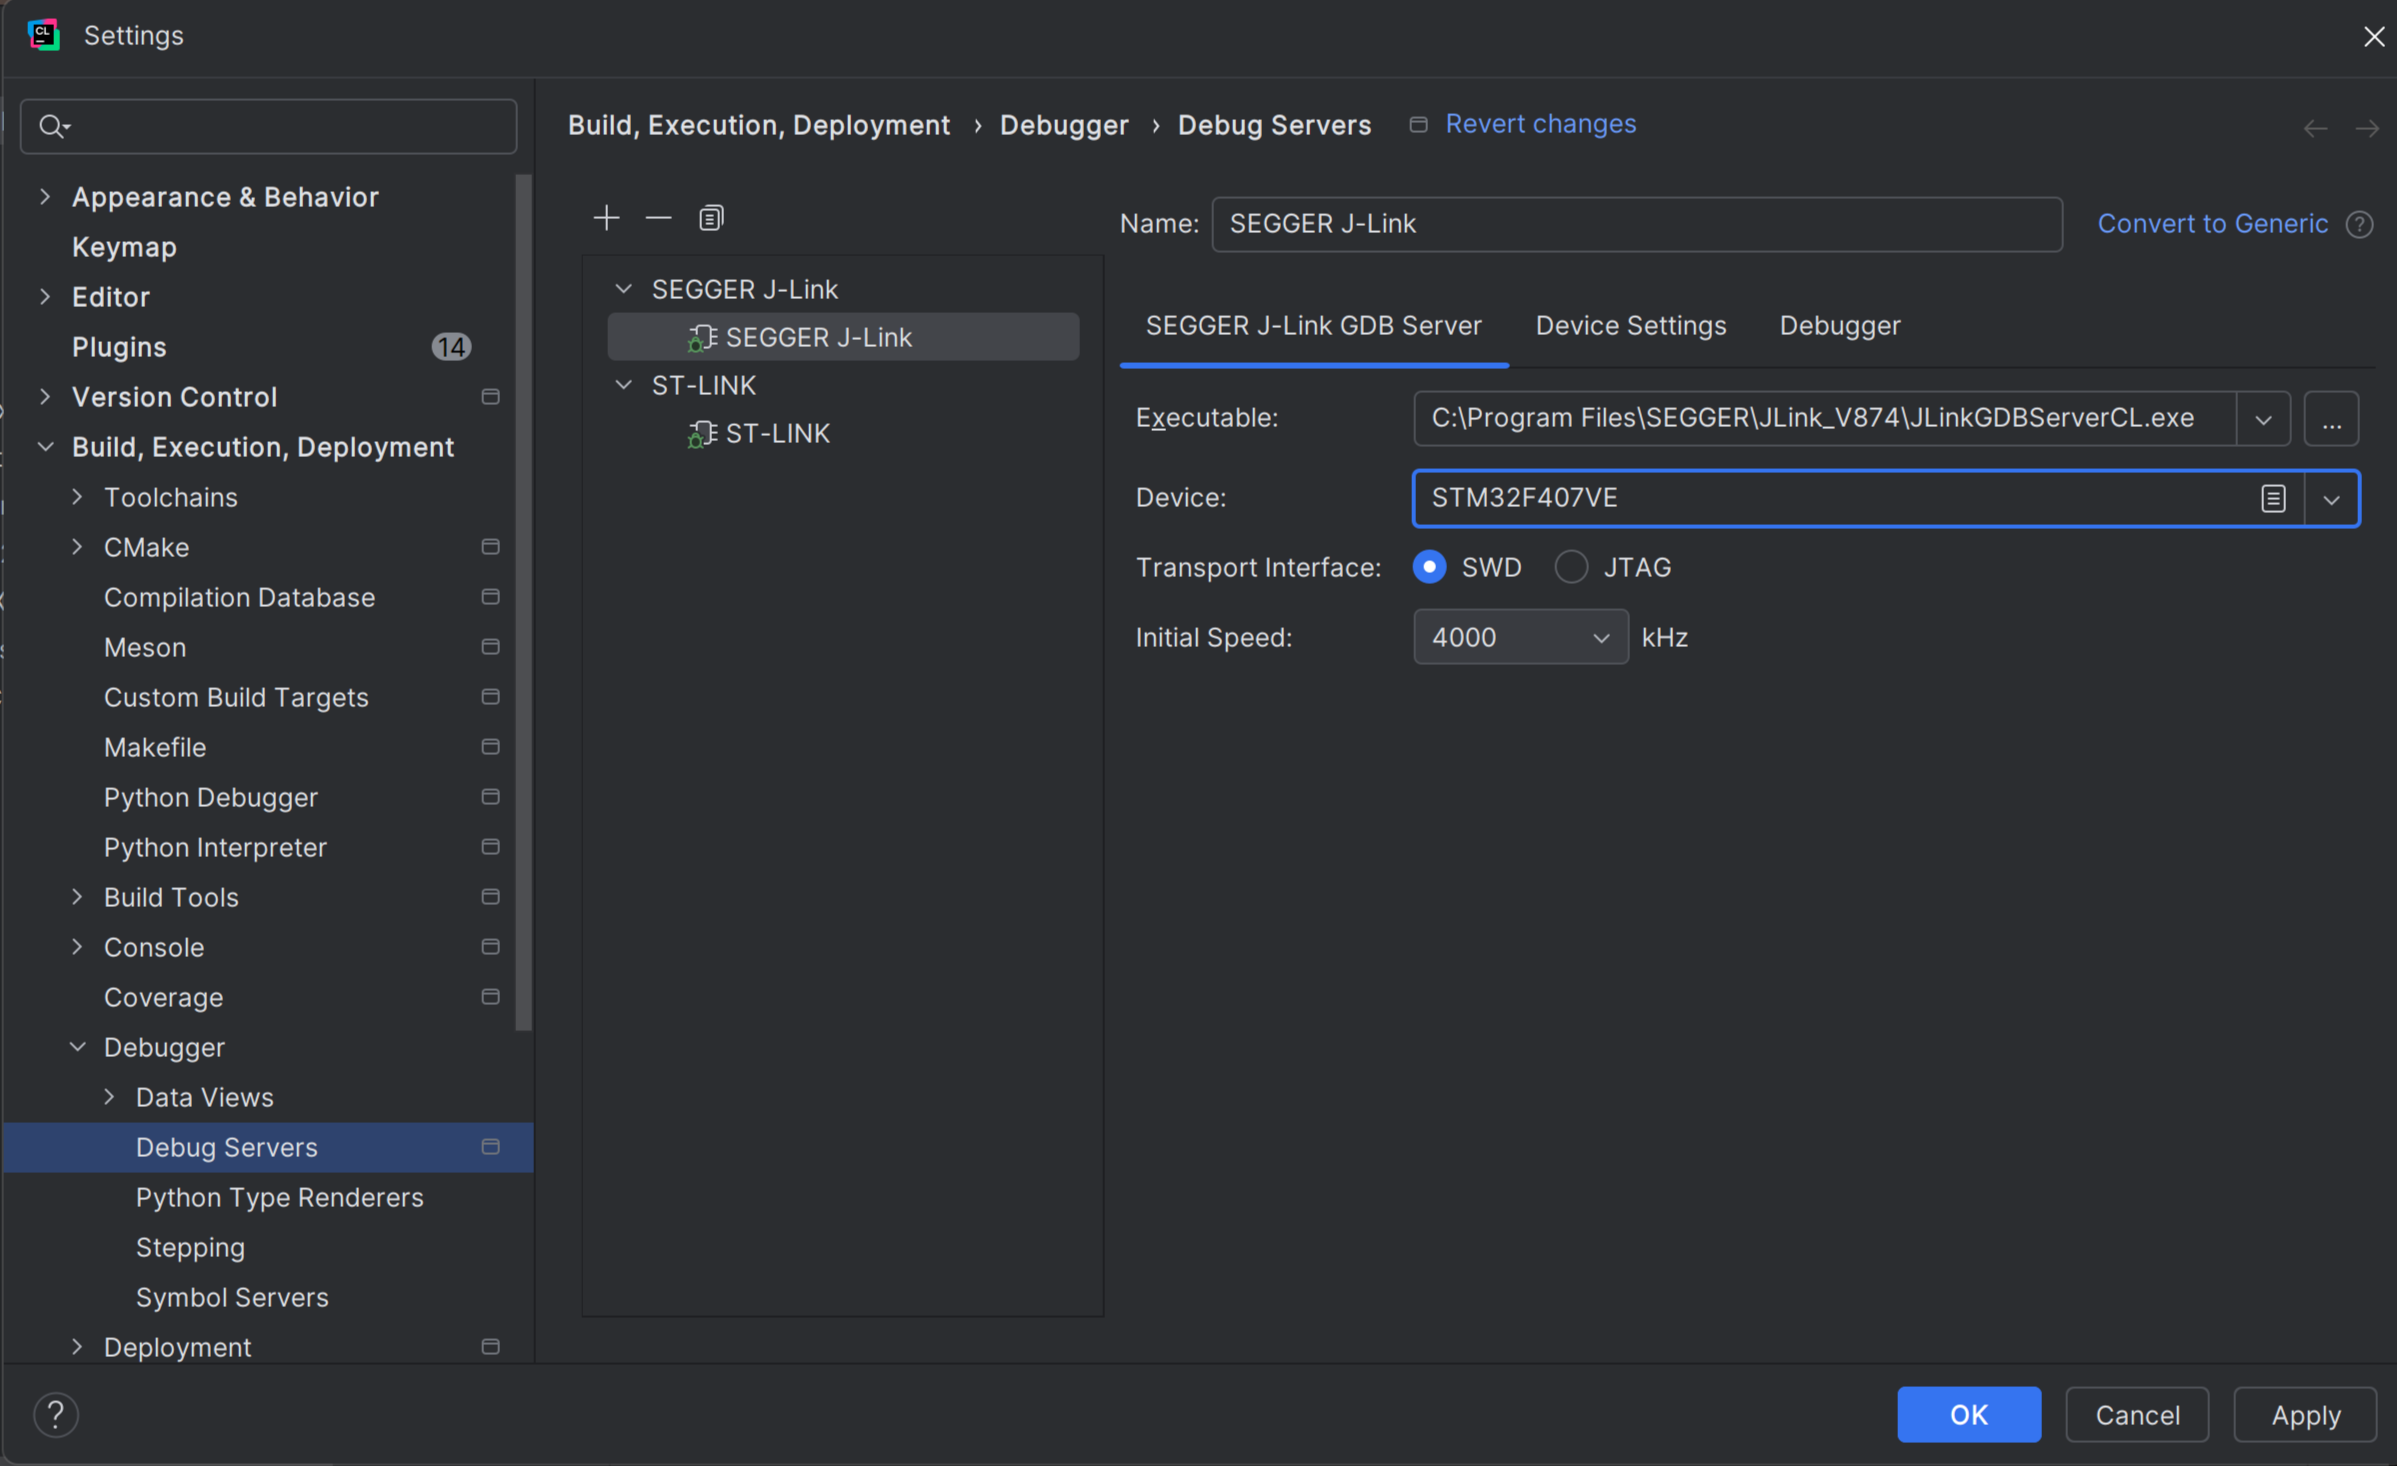Click the settings sidebar vertical scrollbar
Image resolution: width=2397 pixels, height=1466 pixels.
click(524, 600)
